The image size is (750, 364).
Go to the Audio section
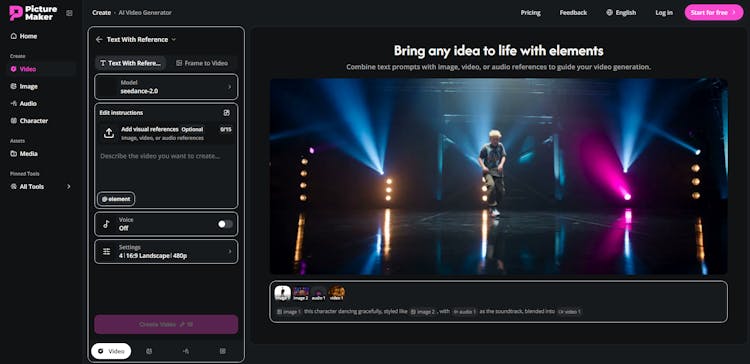click(x=28, y=103)
